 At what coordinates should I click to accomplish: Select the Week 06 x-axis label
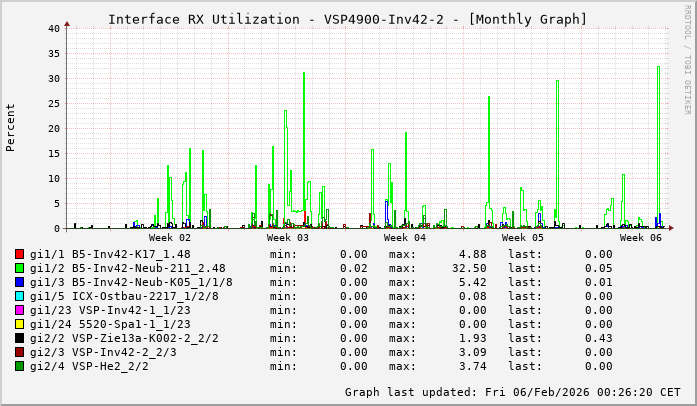click(x=641, y=238)
